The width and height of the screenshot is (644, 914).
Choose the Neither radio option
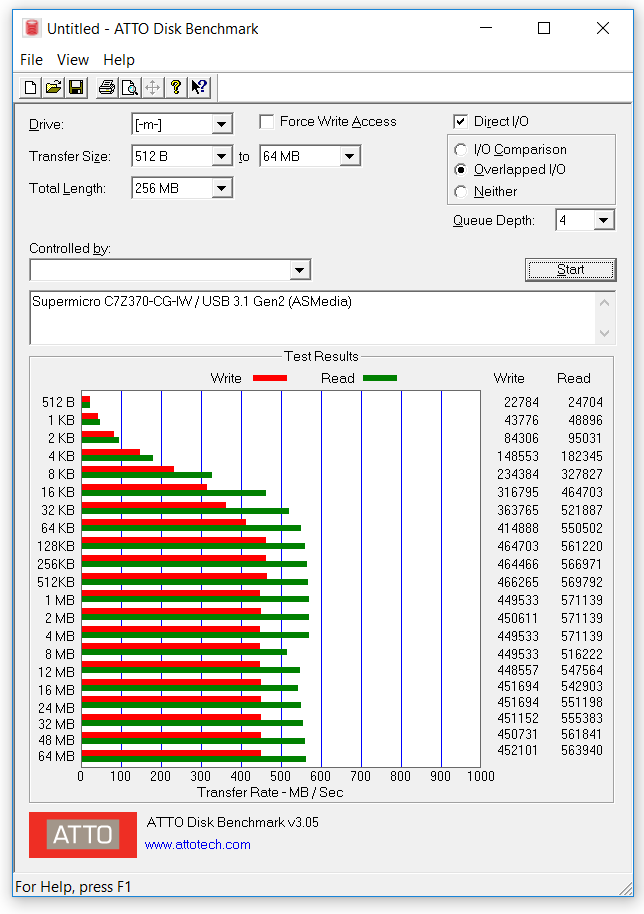coord(460,191)
